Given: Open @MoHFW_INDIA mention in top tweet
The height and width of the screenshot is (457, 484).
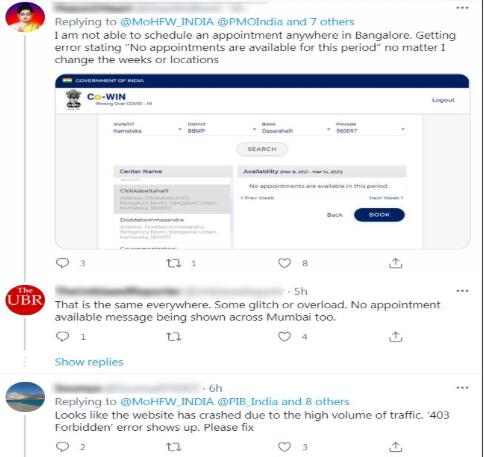Looking at the screenshot, I should coord(167,22).
